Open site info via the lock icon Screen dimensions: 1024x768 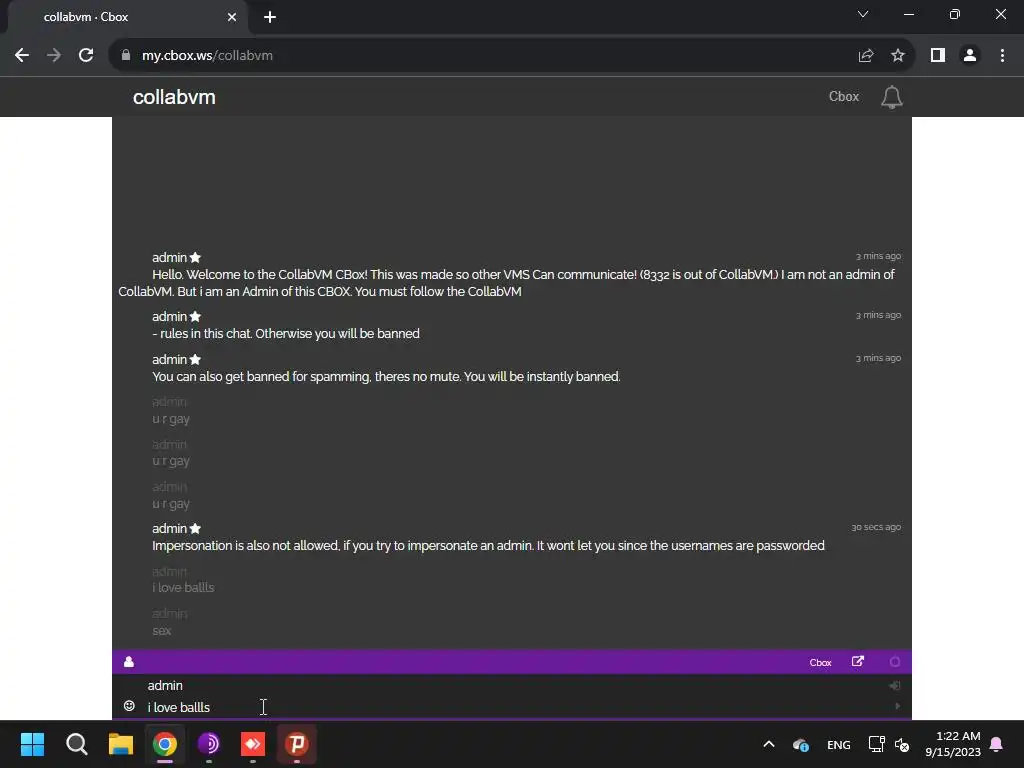pos(126,56)
